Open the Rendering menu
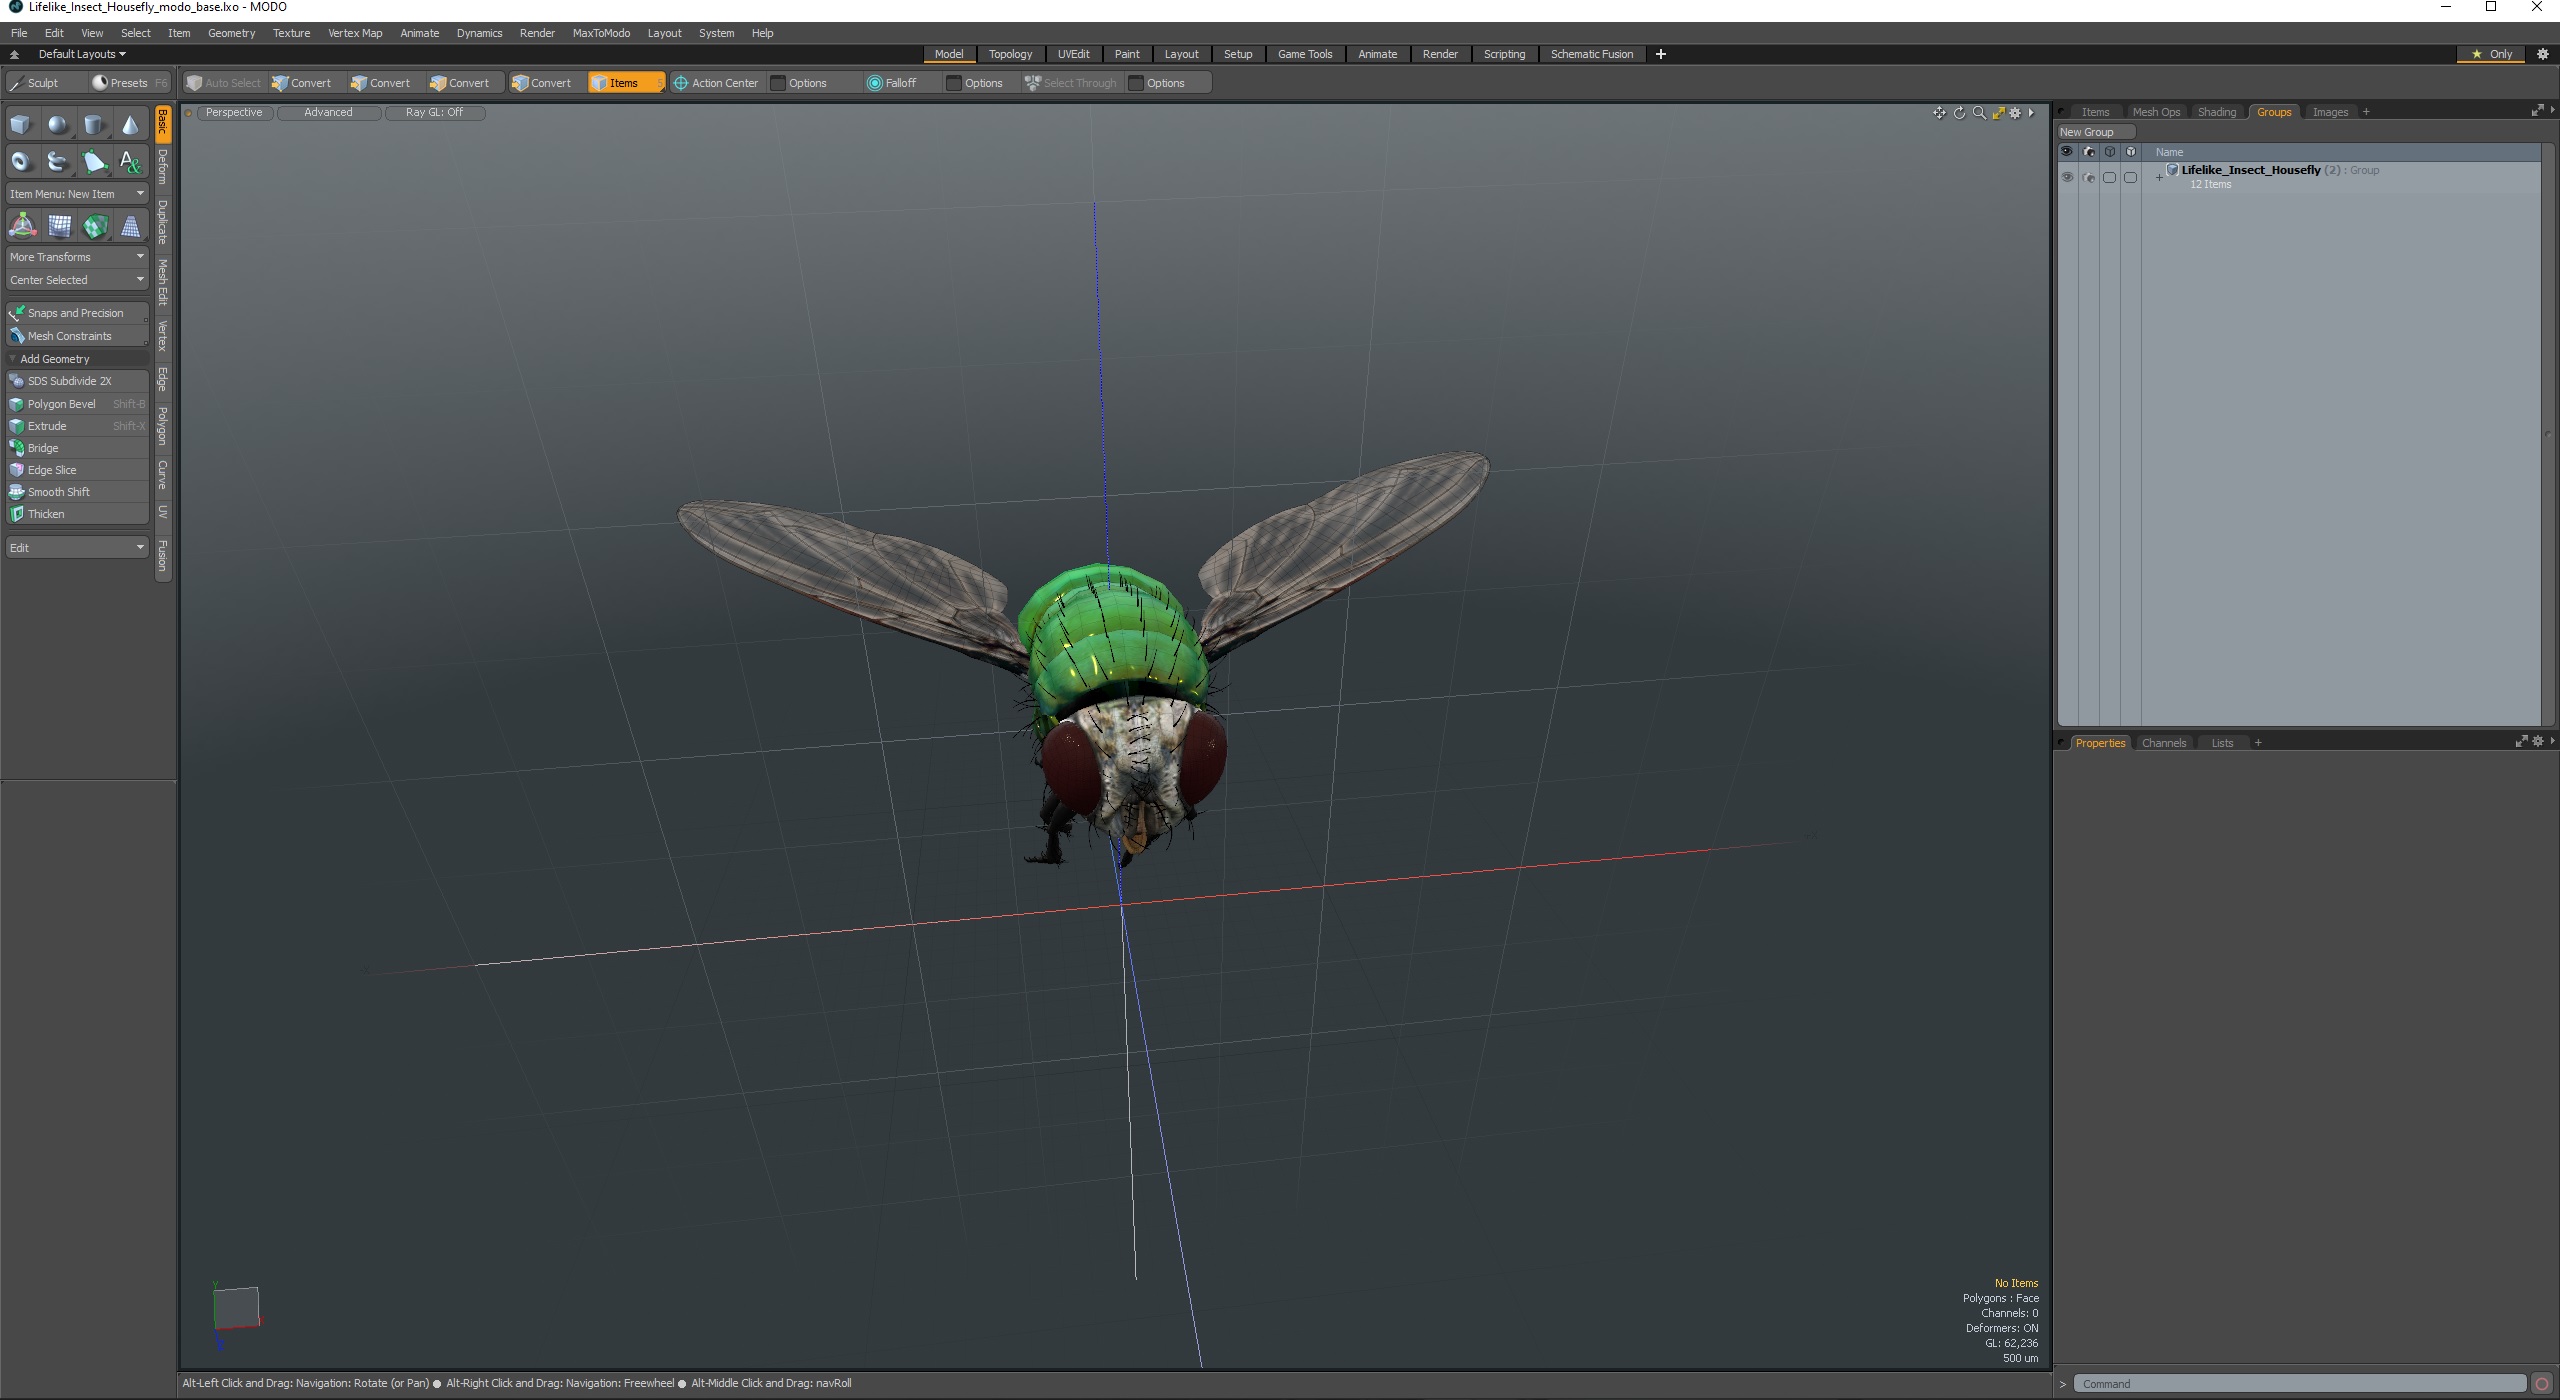 [534, 31]
